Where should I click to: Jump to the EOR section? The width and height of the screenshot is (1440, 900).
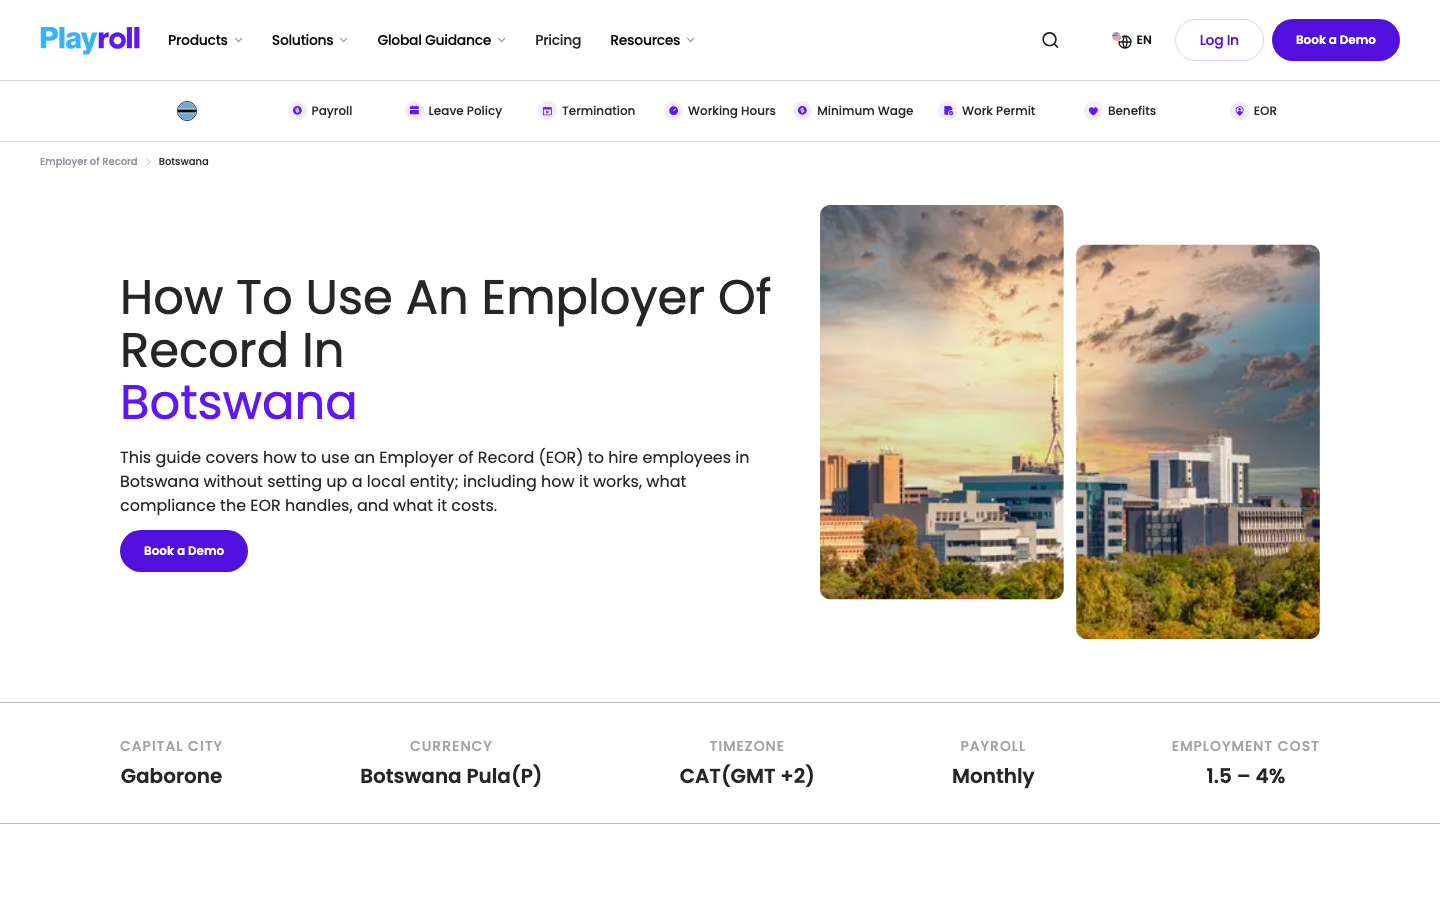click(x=1254, y=111)
